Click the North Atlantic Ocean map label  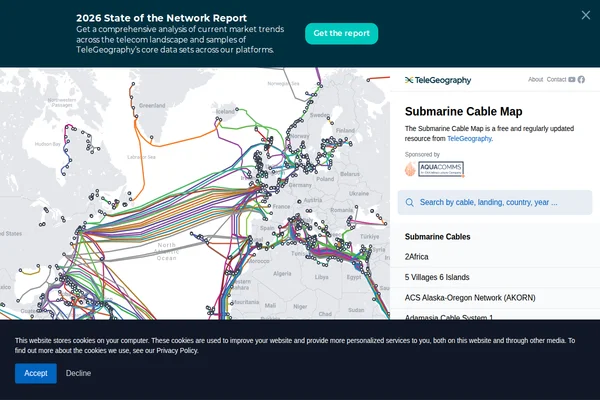(x=166, y=251)
